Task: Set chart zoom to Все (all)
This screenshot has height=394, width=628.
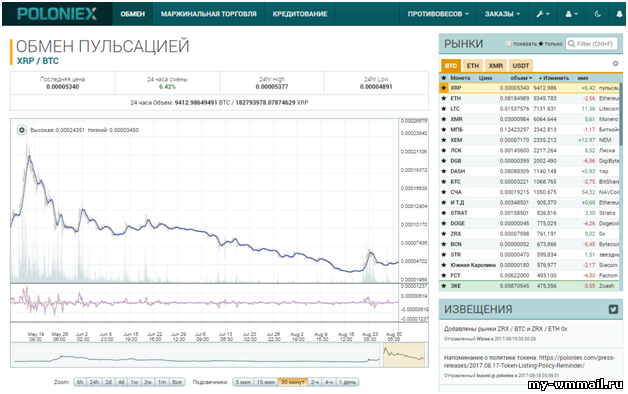Action: 177,382
